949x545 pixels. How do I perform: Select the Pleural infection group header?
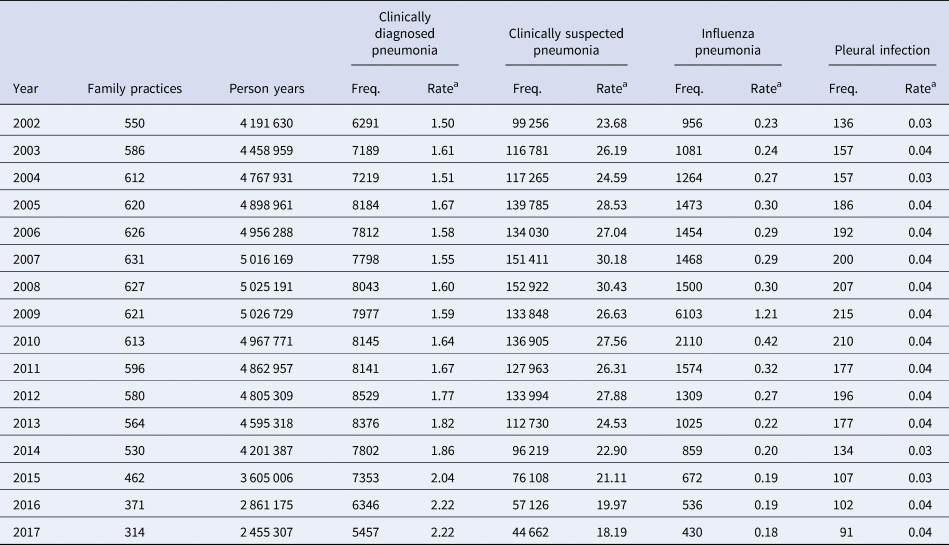click(882, 50)
